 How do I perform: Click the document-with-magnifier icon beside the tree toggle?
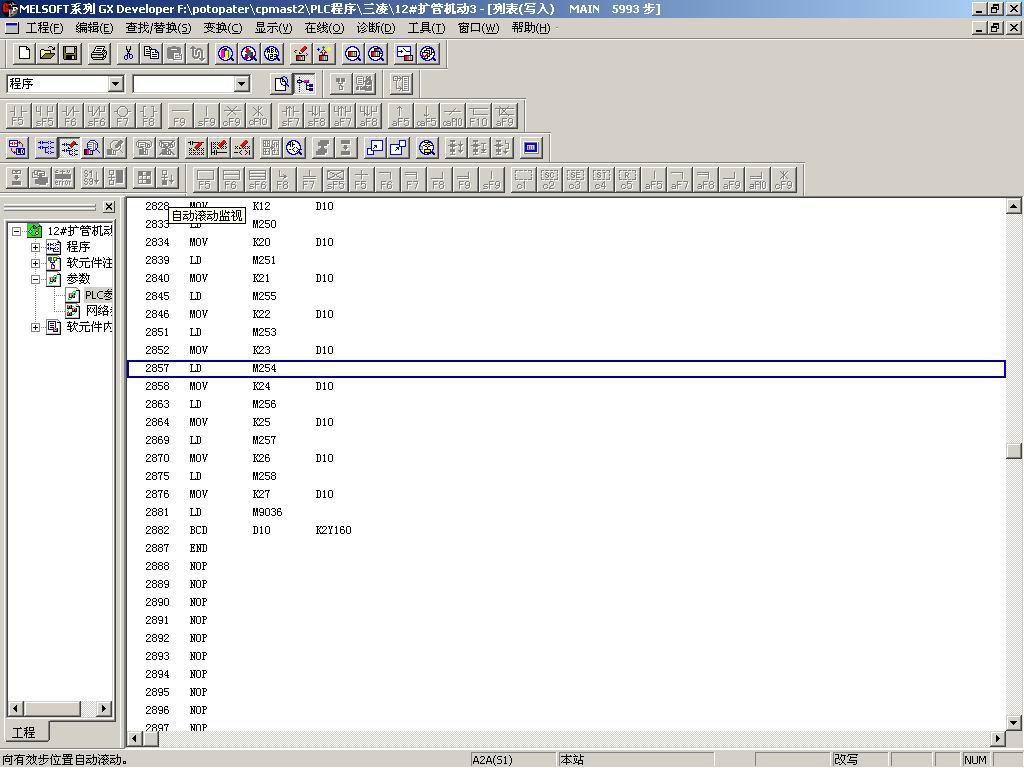[281, 84]
